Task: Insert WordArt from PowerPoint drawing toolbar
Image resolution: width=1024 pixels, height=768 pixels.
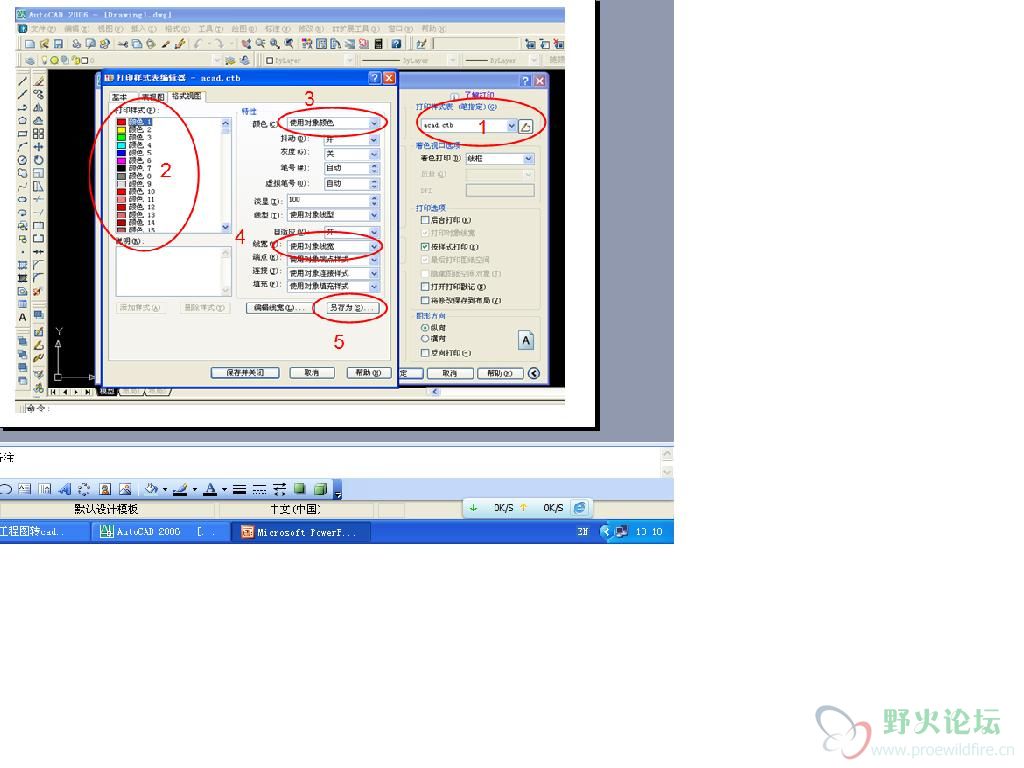Action: pyautogui.click(x=64, y=488)
